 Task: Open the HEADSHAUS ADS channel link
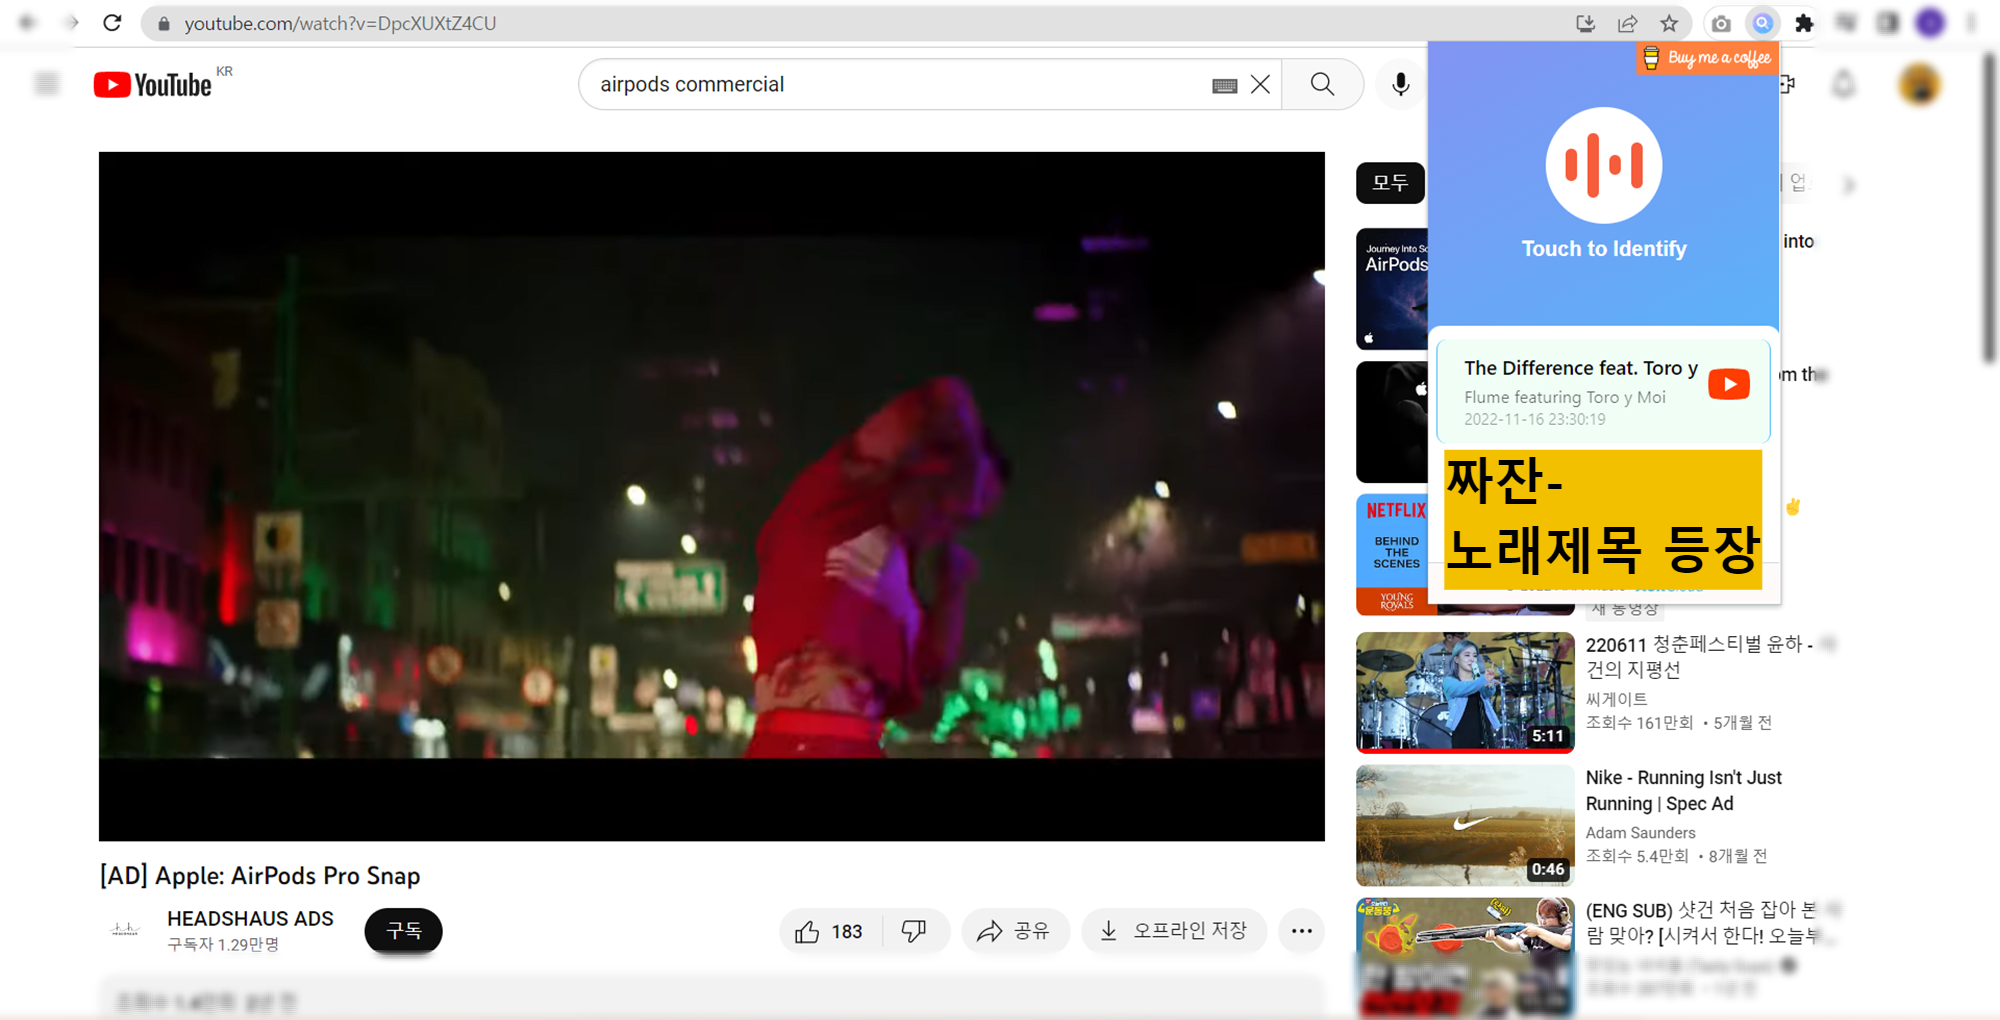click(250, 918)
